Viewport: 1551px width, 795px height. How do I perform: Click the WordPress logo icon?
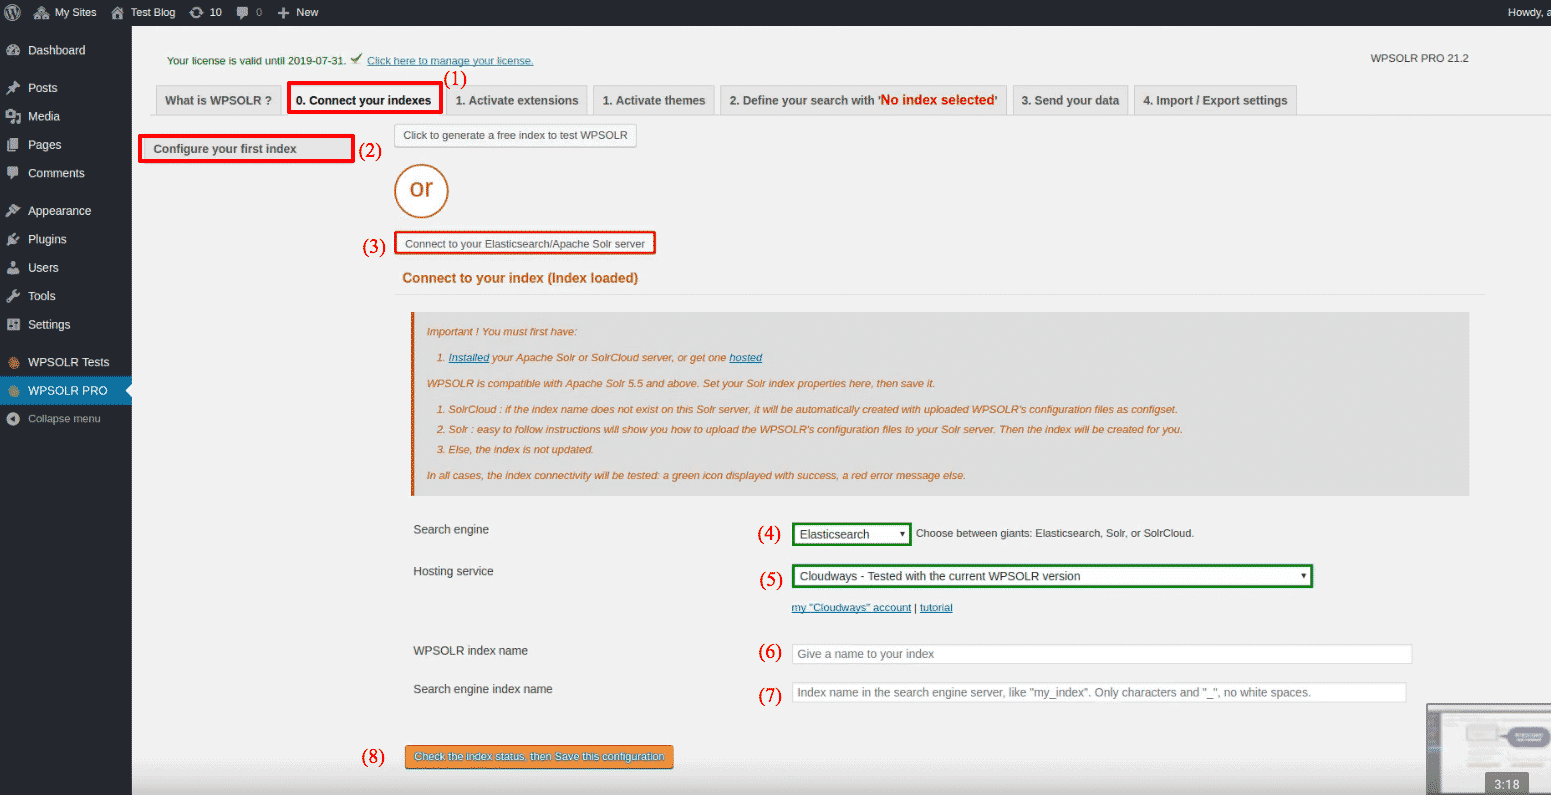[x=12, y=12]
